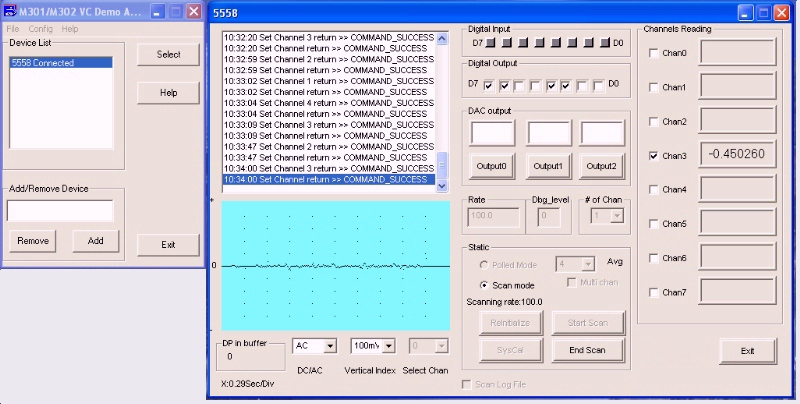800x404 pixels.
Task: Select the Scan mode radio button
Action: tap(484, 284)
